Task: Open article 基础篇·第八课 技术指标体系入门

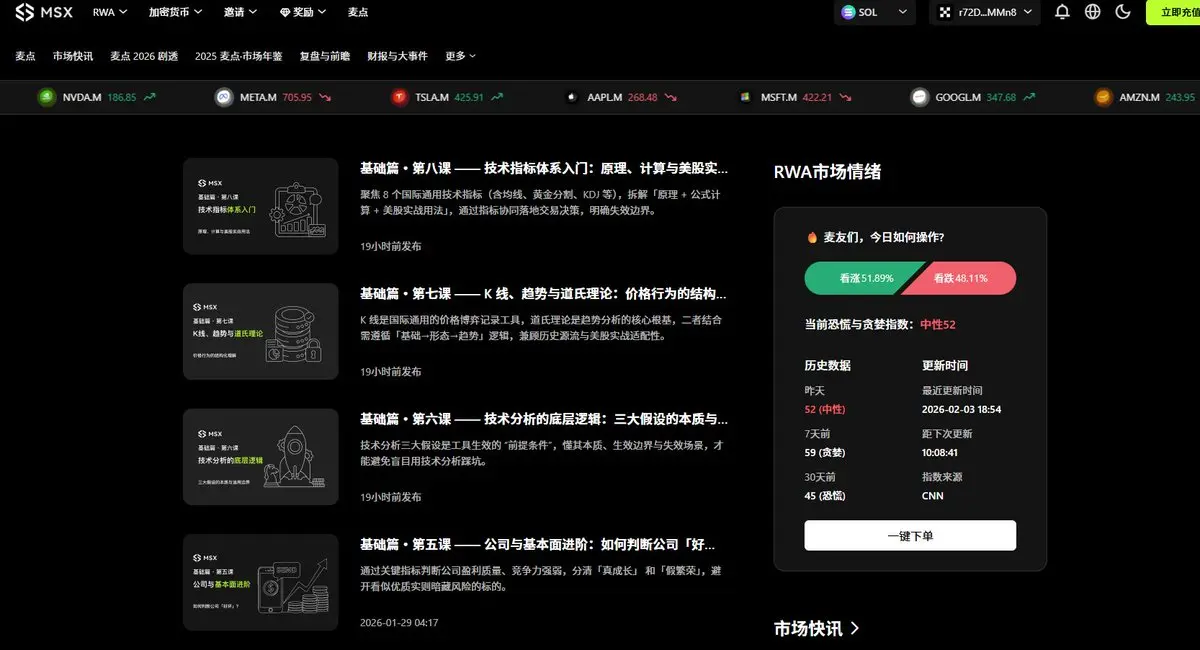Action: [544, 168]
